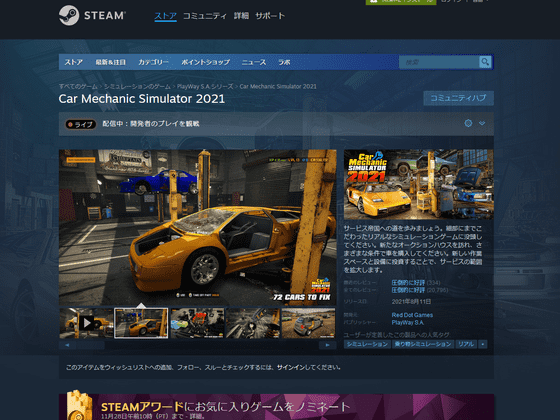560x420 pixels.
Task: Open the 詳細 top navigation item
Action: (x=241, y=16)
